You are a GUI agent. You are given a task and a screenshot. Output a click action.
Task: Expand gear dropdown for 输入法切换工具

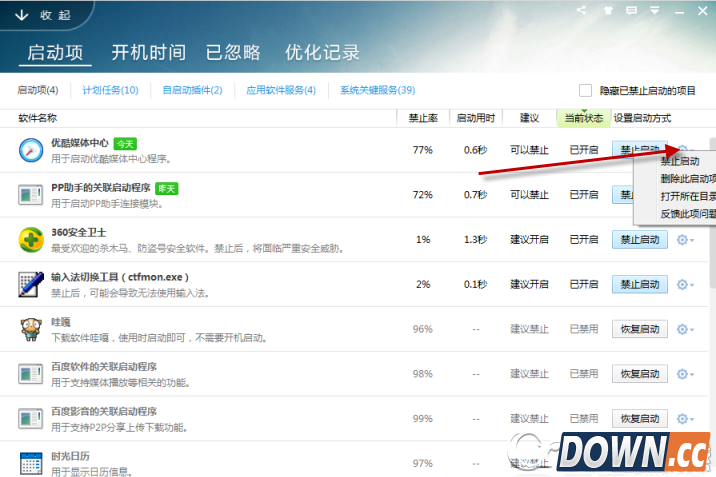coord(685,284)
